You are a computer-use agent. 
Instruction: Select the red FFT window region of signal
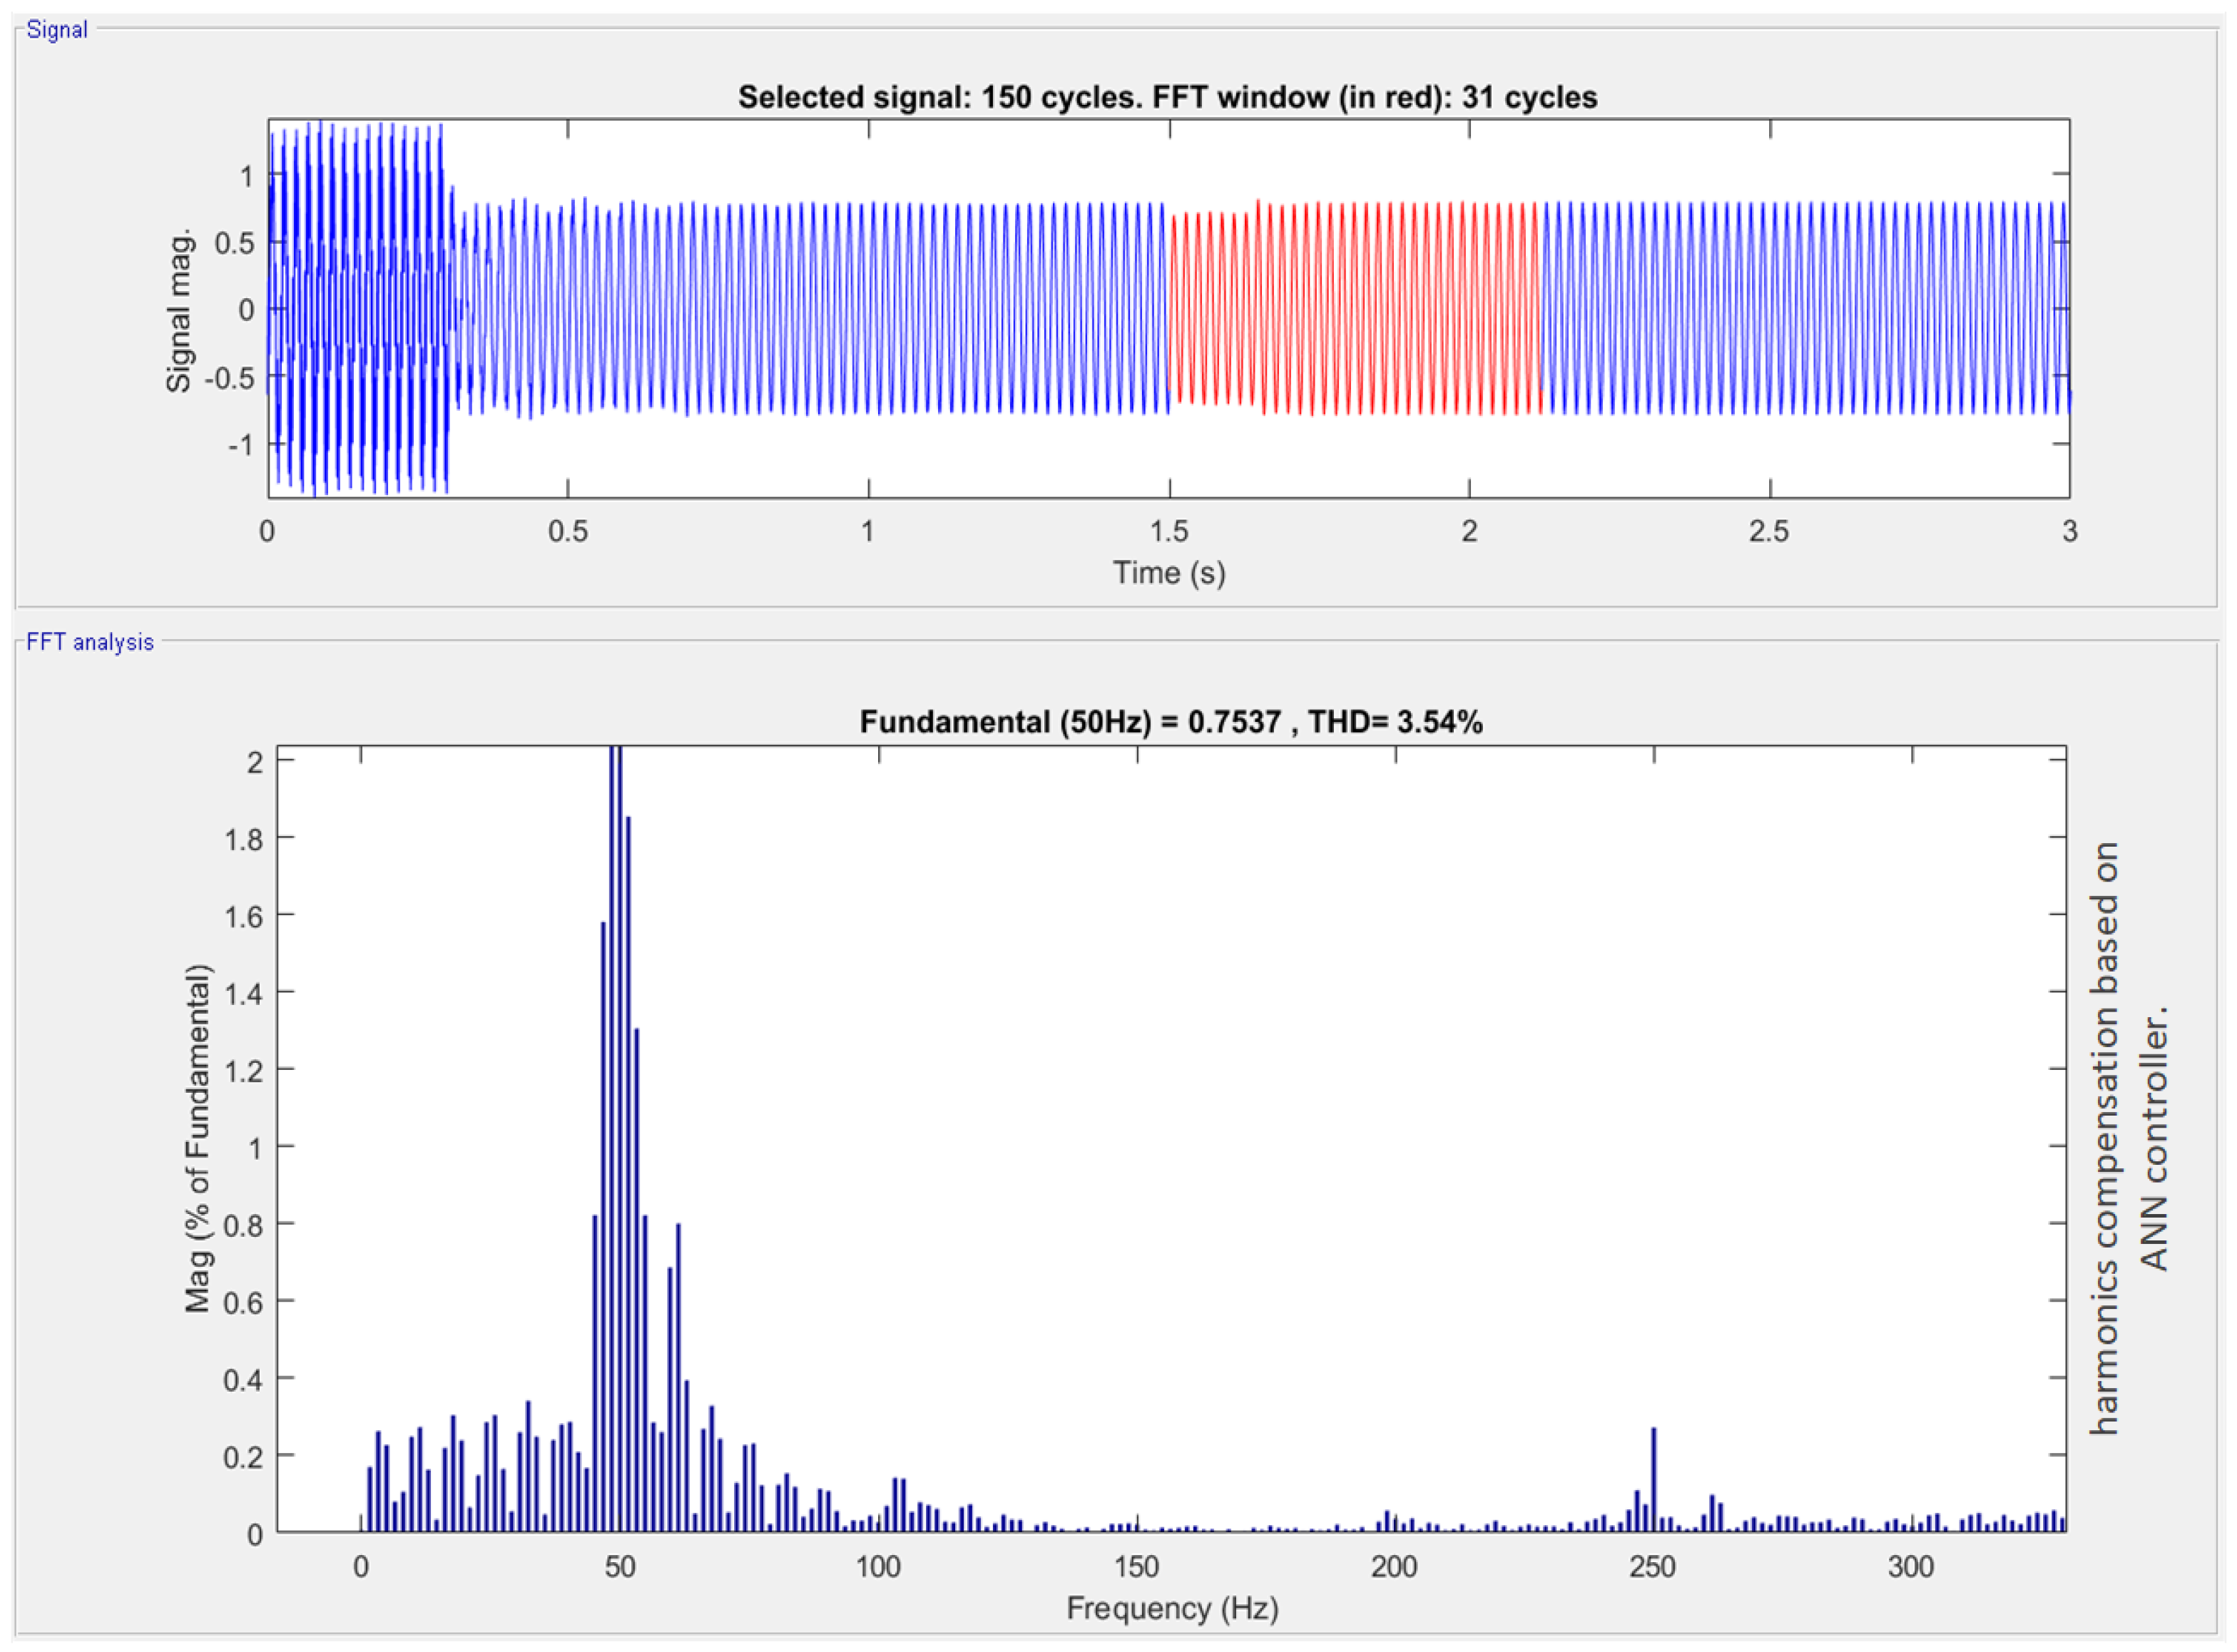(x=1354, y=308)
